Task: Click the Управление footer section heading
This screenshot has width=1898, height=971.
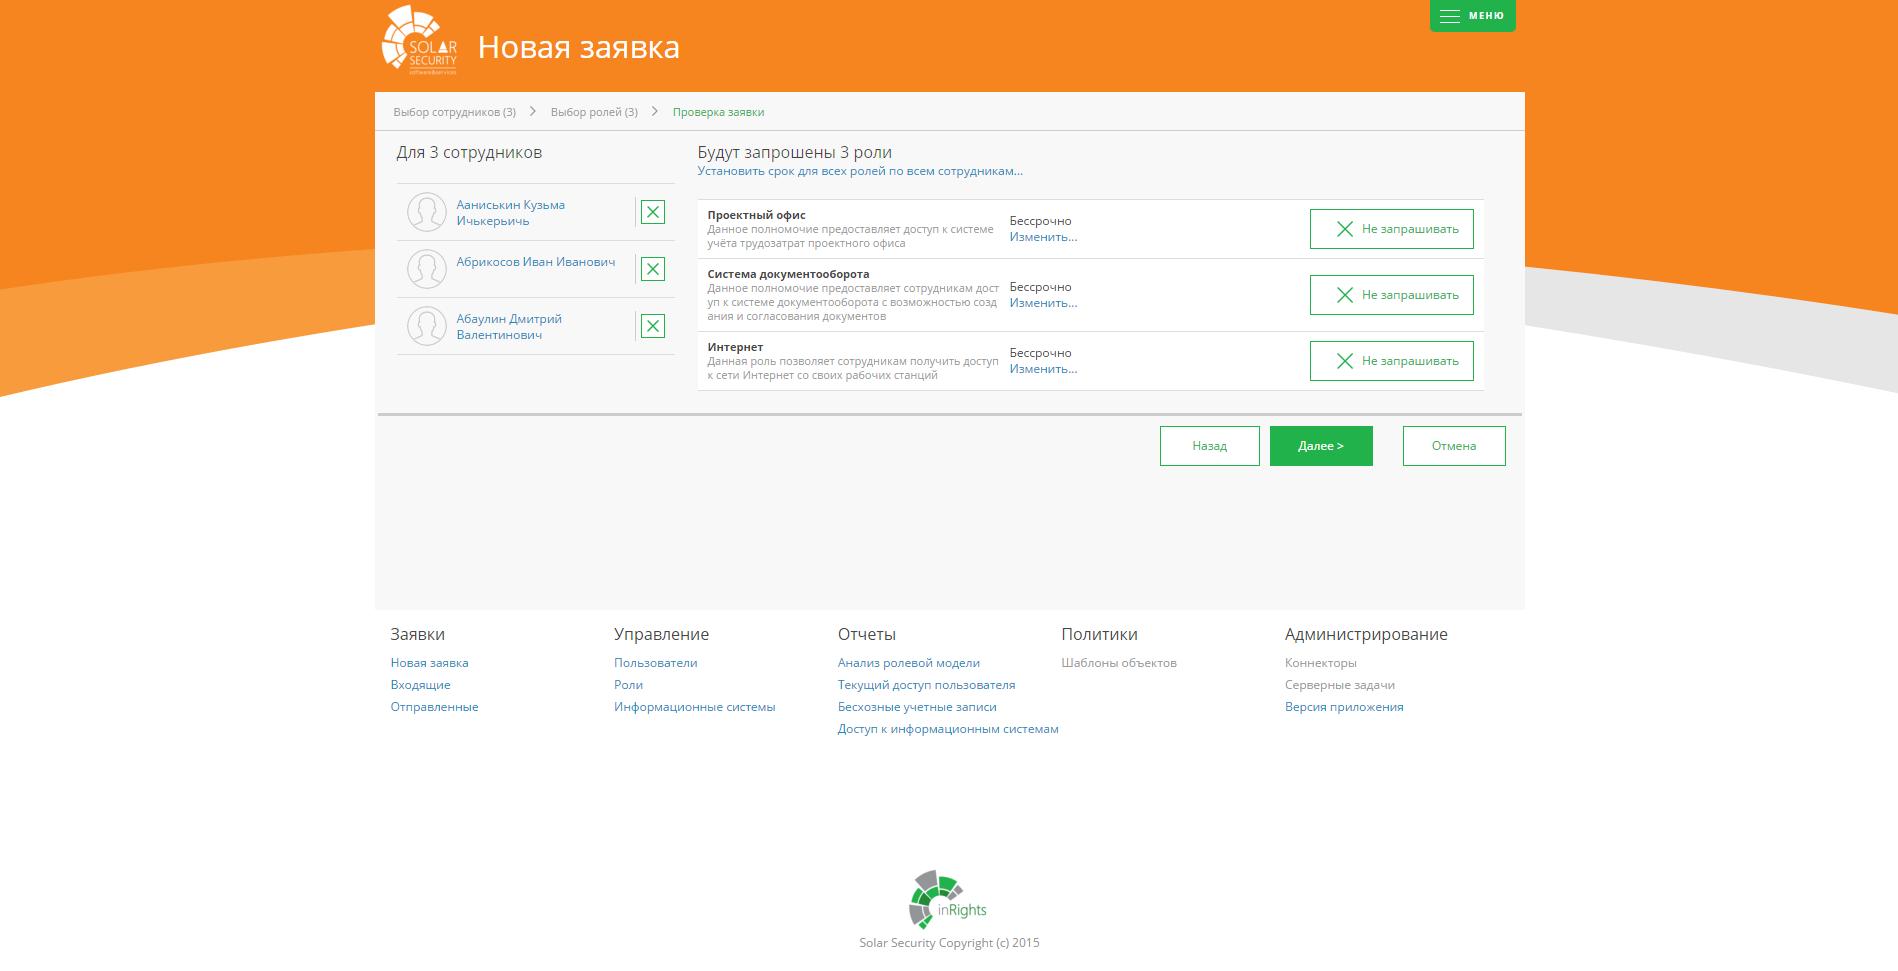Action: (x=661, y=634)
